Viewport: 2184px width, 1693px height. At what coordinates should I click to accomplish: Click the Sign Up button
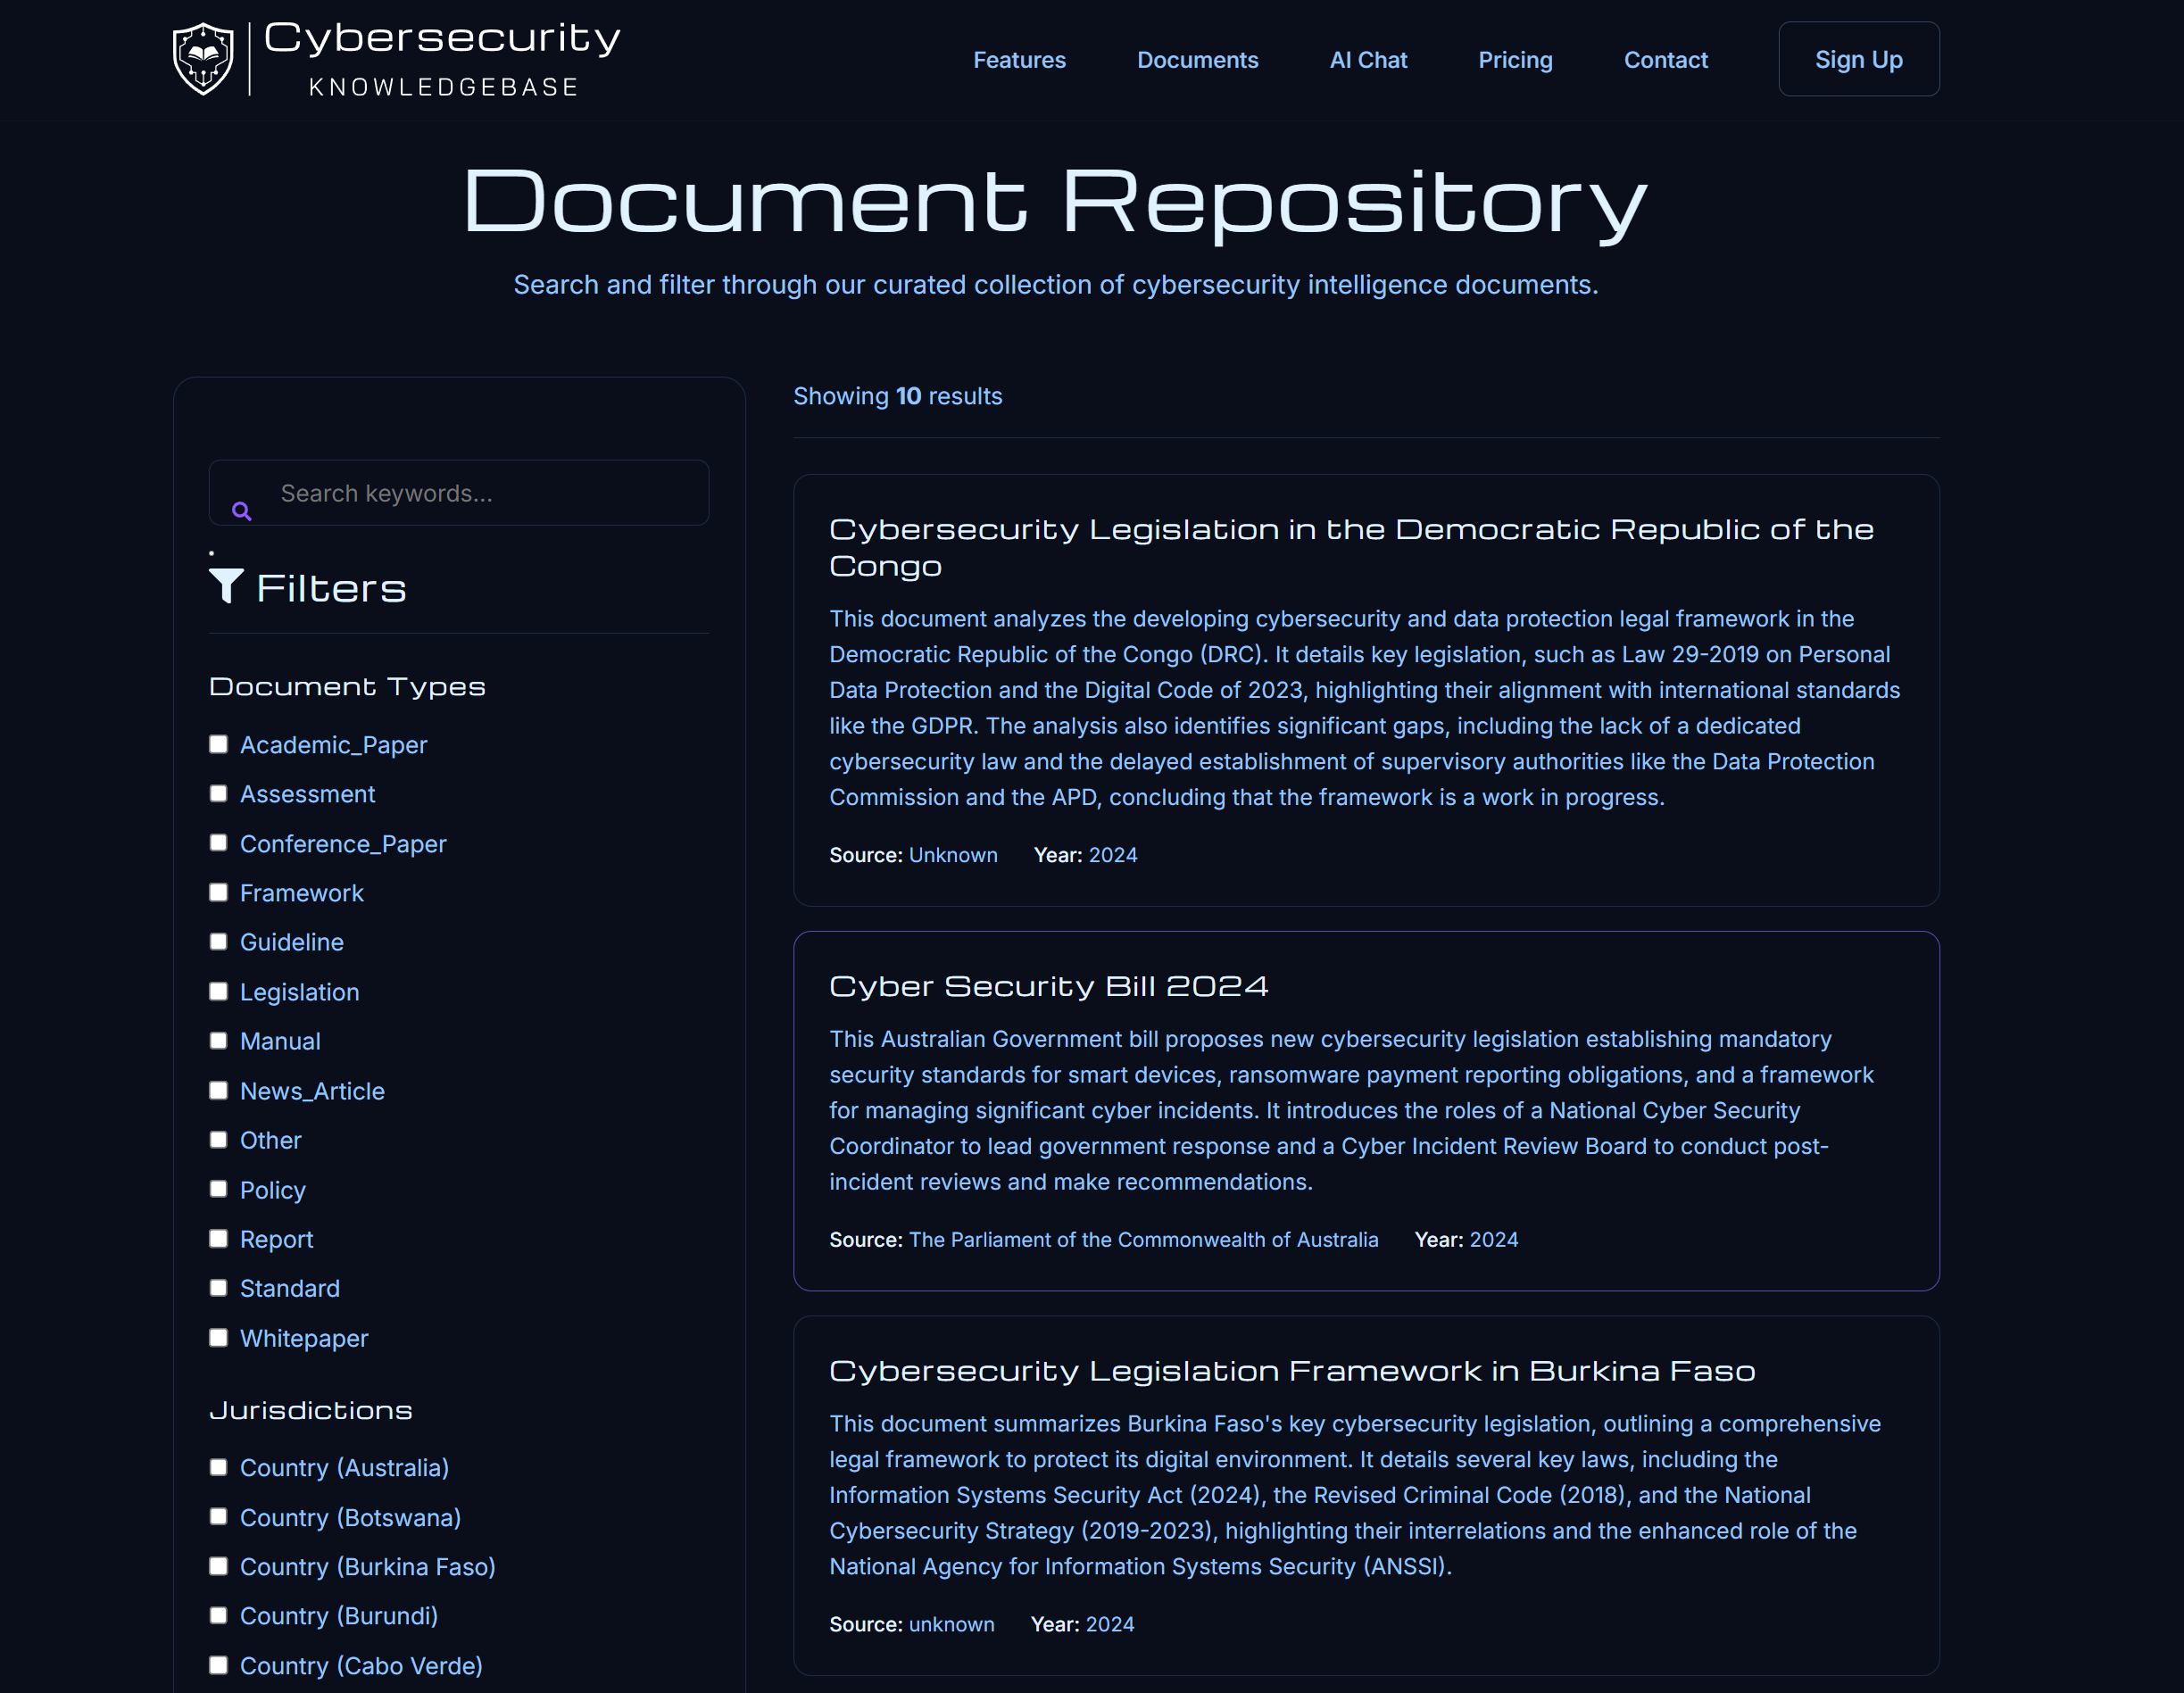(1857, 59)
